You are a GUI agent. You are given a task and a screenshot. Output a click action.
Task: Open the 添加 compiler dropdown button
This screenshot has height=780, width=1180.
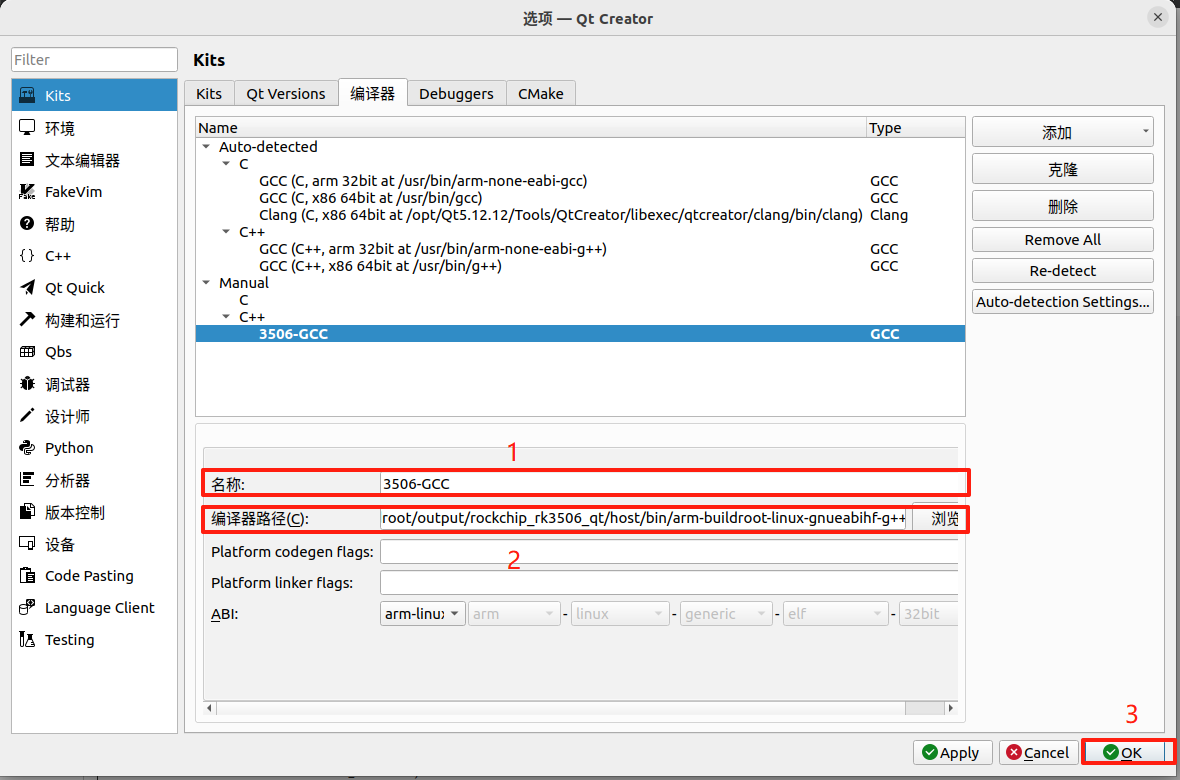tap(1062, 132)
